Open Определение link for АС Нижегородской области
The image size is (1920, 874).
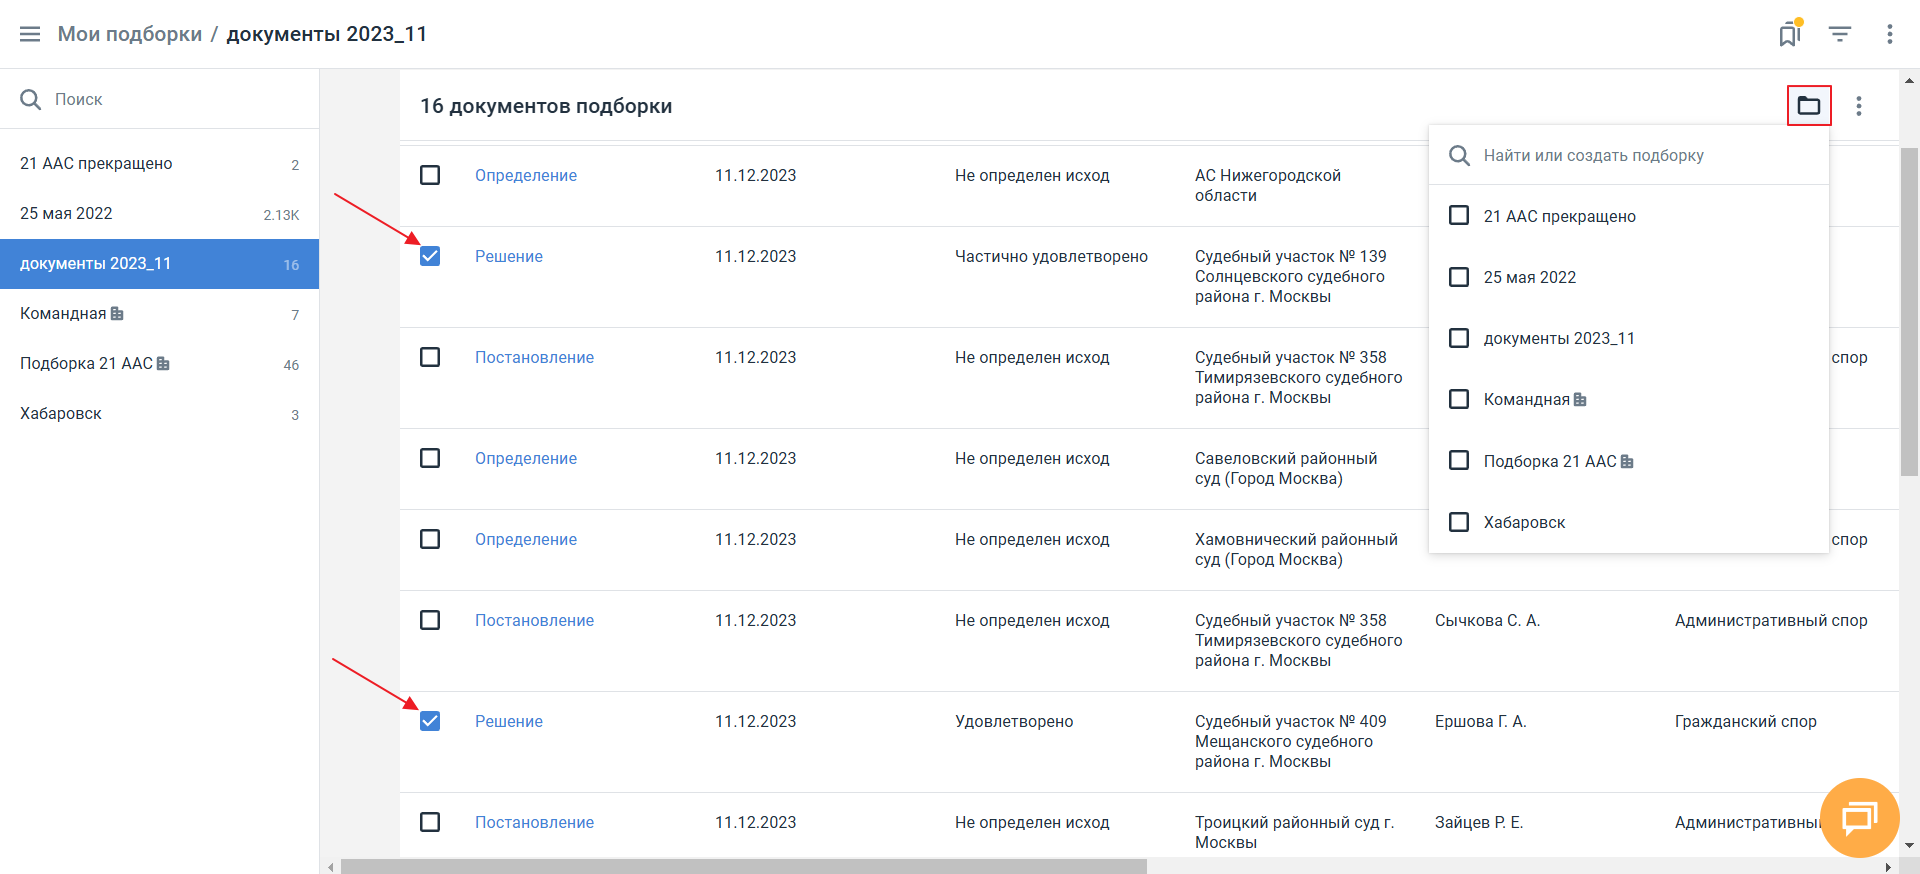[526, 175]
